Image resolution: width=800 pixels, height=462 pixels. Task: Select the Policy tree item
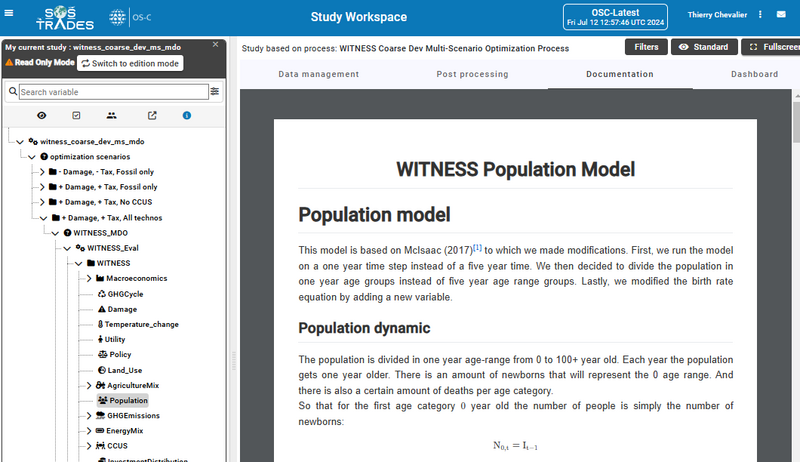click(115, 354)
